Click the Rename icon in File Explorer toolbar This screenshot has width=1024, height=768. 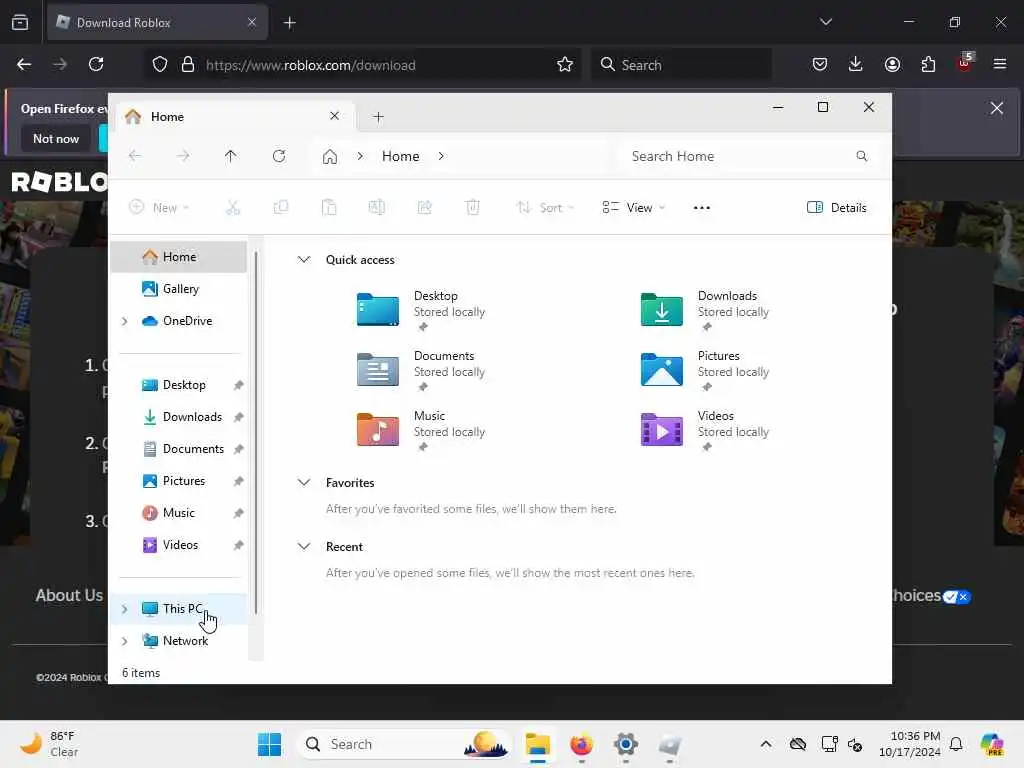pyautogui.click(x=377, y=208)
